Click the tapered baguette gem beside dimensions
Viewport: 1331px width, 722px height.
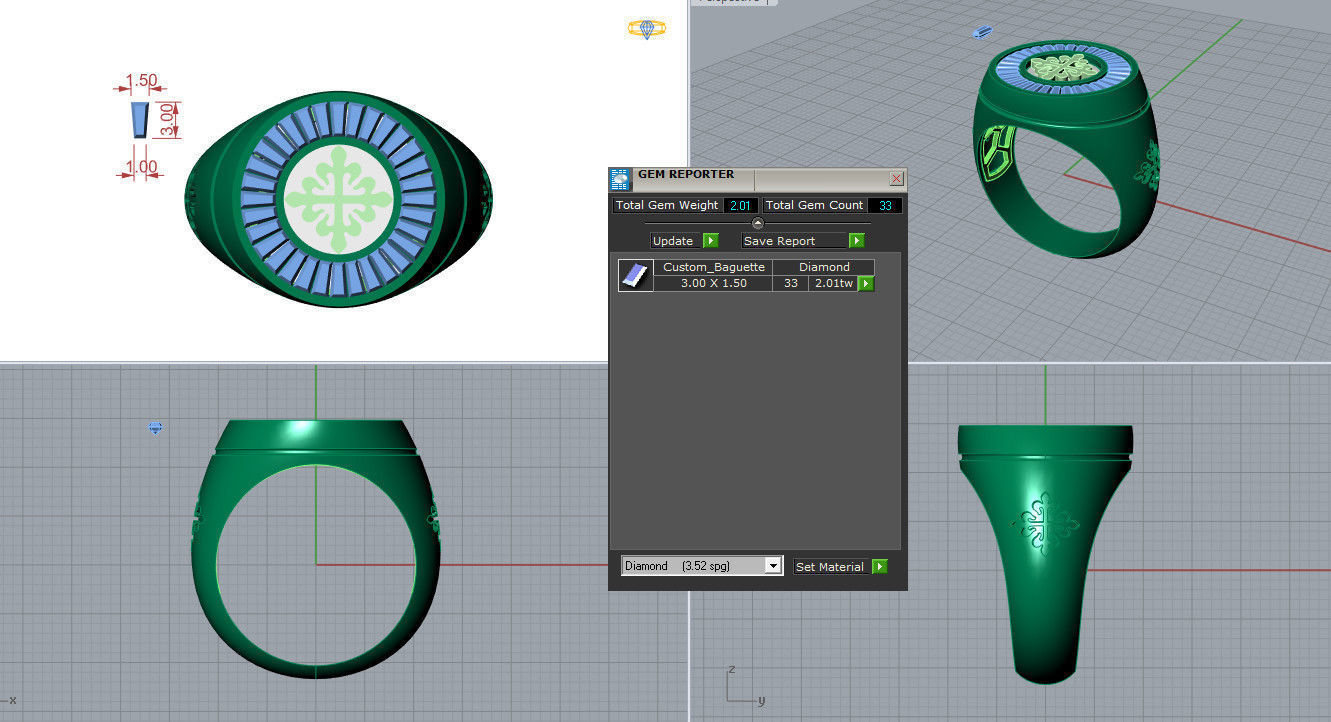[x=140, y=119]
